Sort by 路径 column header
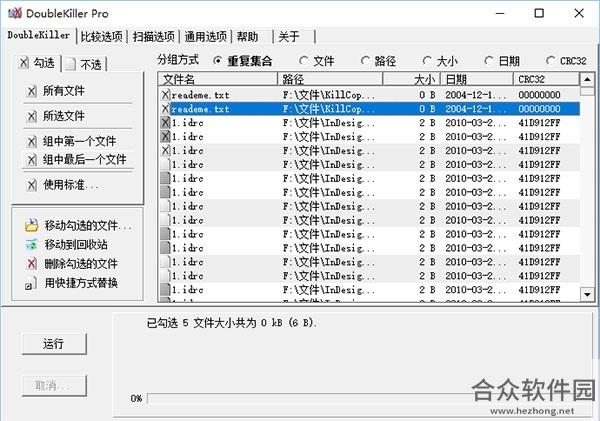This screenshot has height=421, width=600. coord(330,79)
